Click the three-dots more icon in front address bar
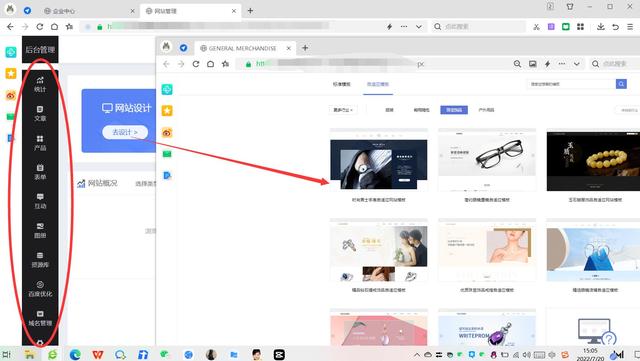Viewport: 640px width, 361px height. 562,64
